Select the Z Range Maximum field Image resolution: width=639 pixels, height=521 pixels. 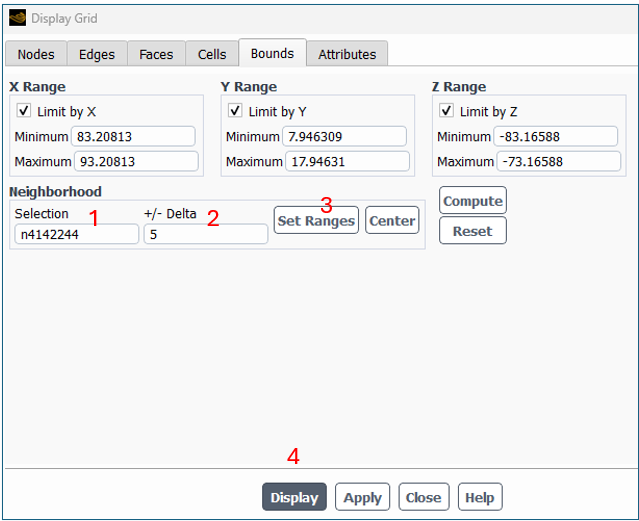(558, 161)
